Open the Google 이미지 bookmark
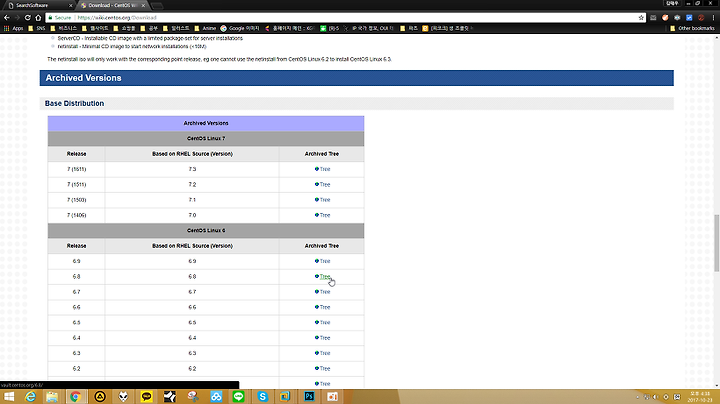 pos(240,28)
